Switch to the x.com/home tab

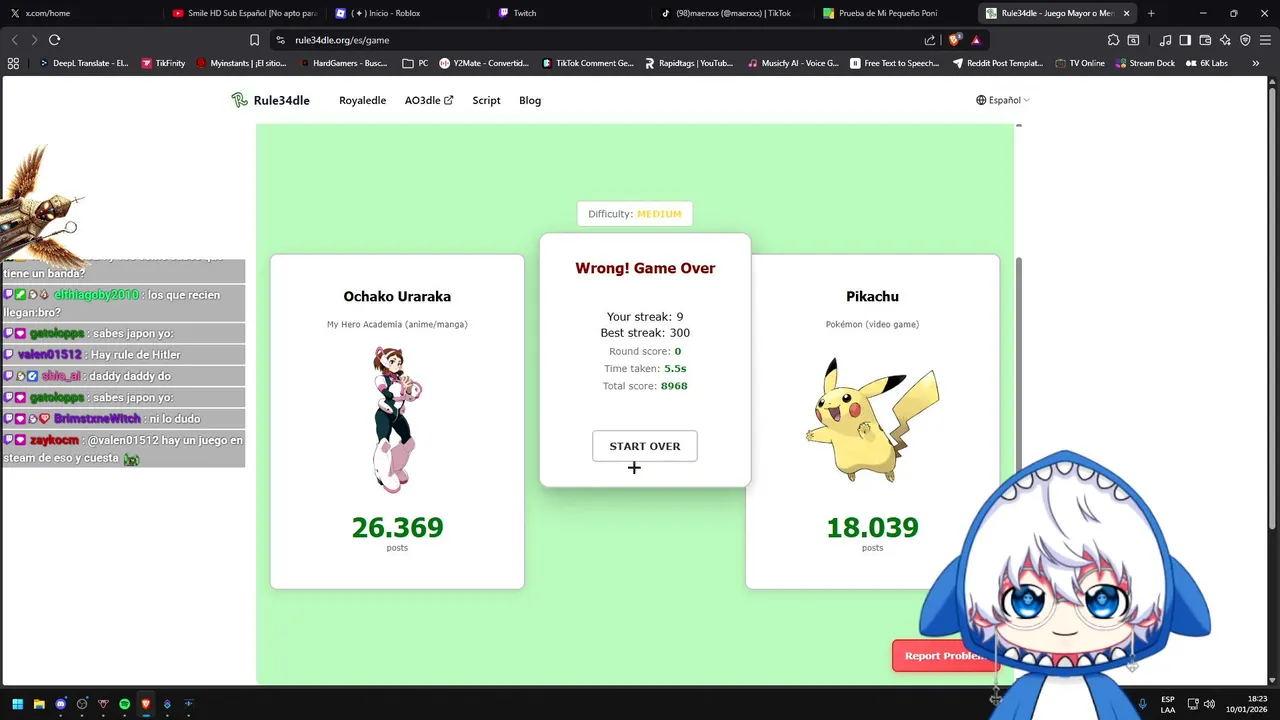tap(80, 13)
